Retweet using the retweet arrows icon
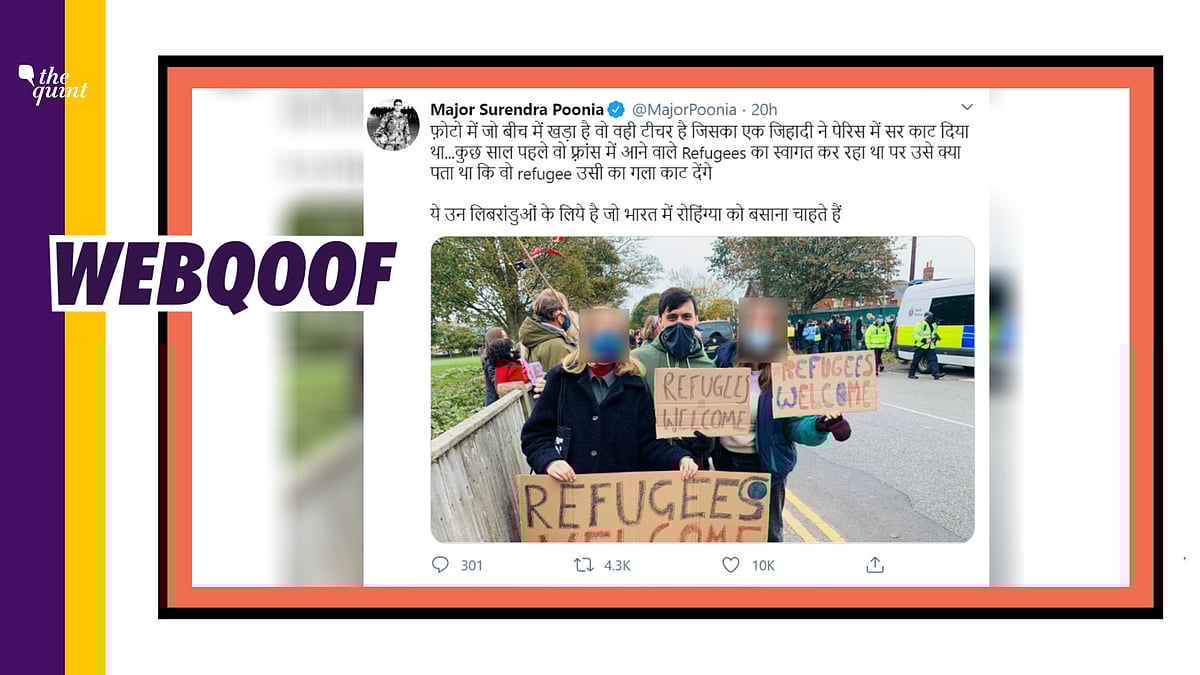The image size is (1200, 675). point(583,565)
